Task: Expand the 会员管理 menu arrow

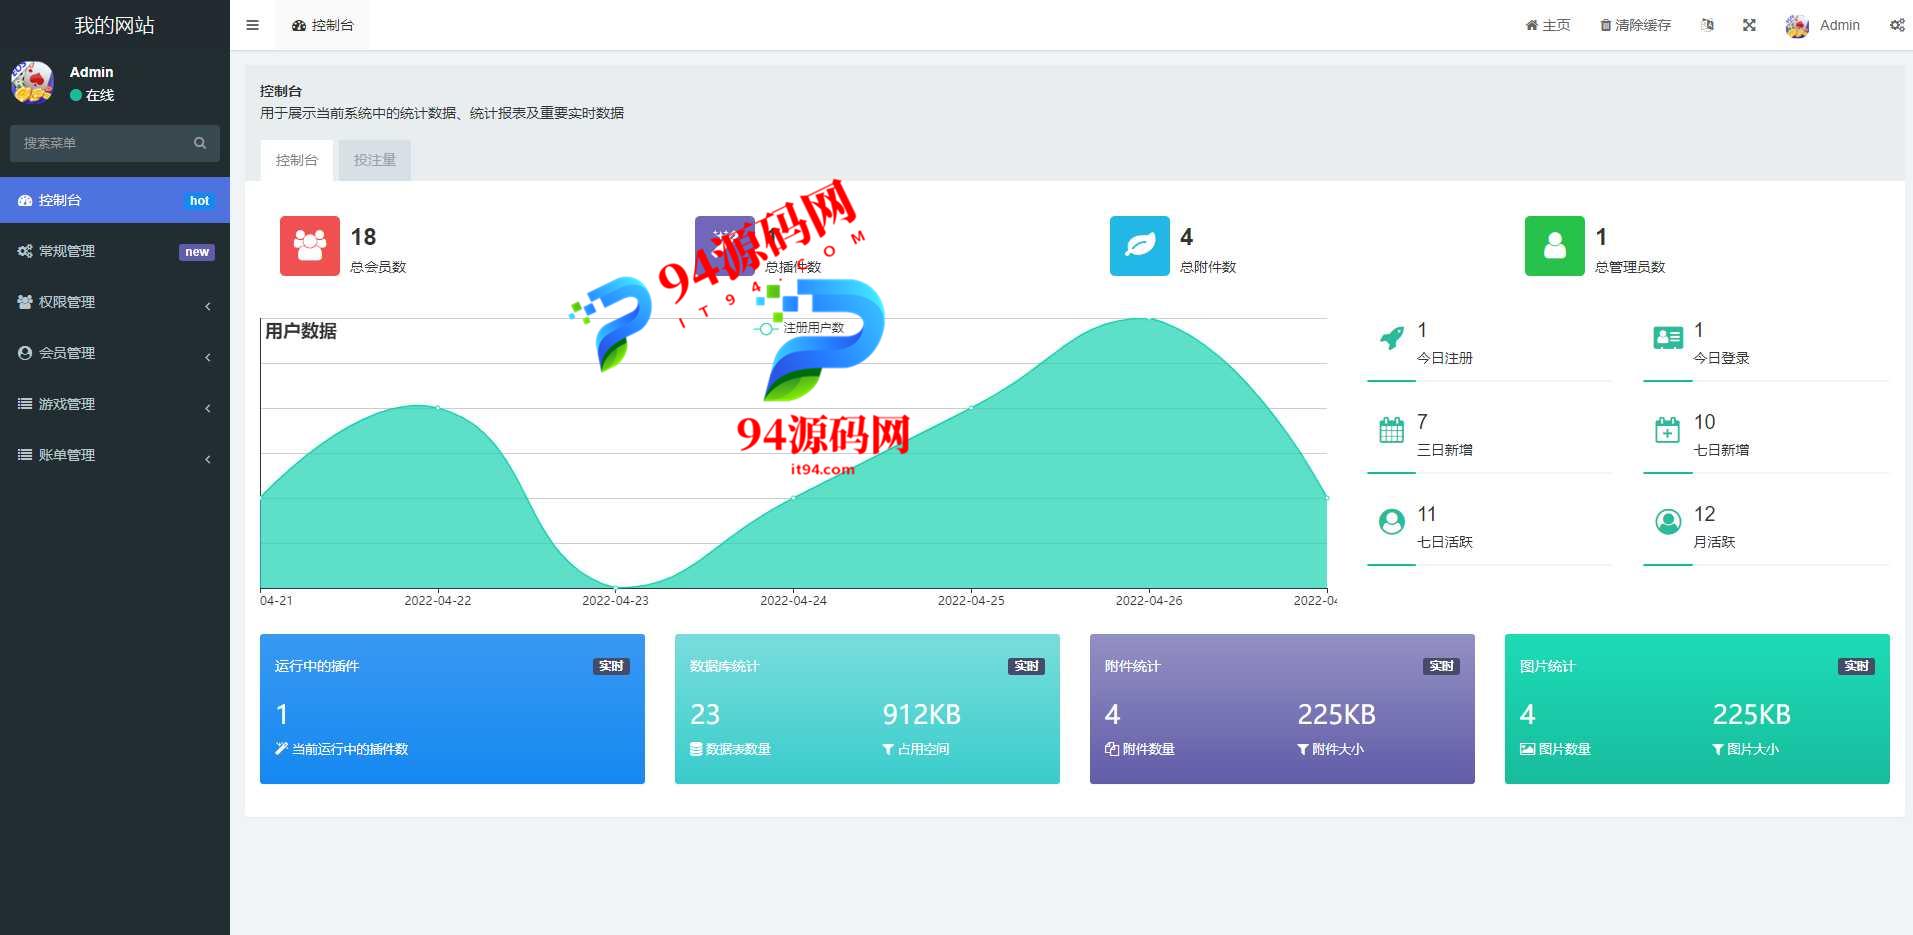Action: tap(208, 357)
